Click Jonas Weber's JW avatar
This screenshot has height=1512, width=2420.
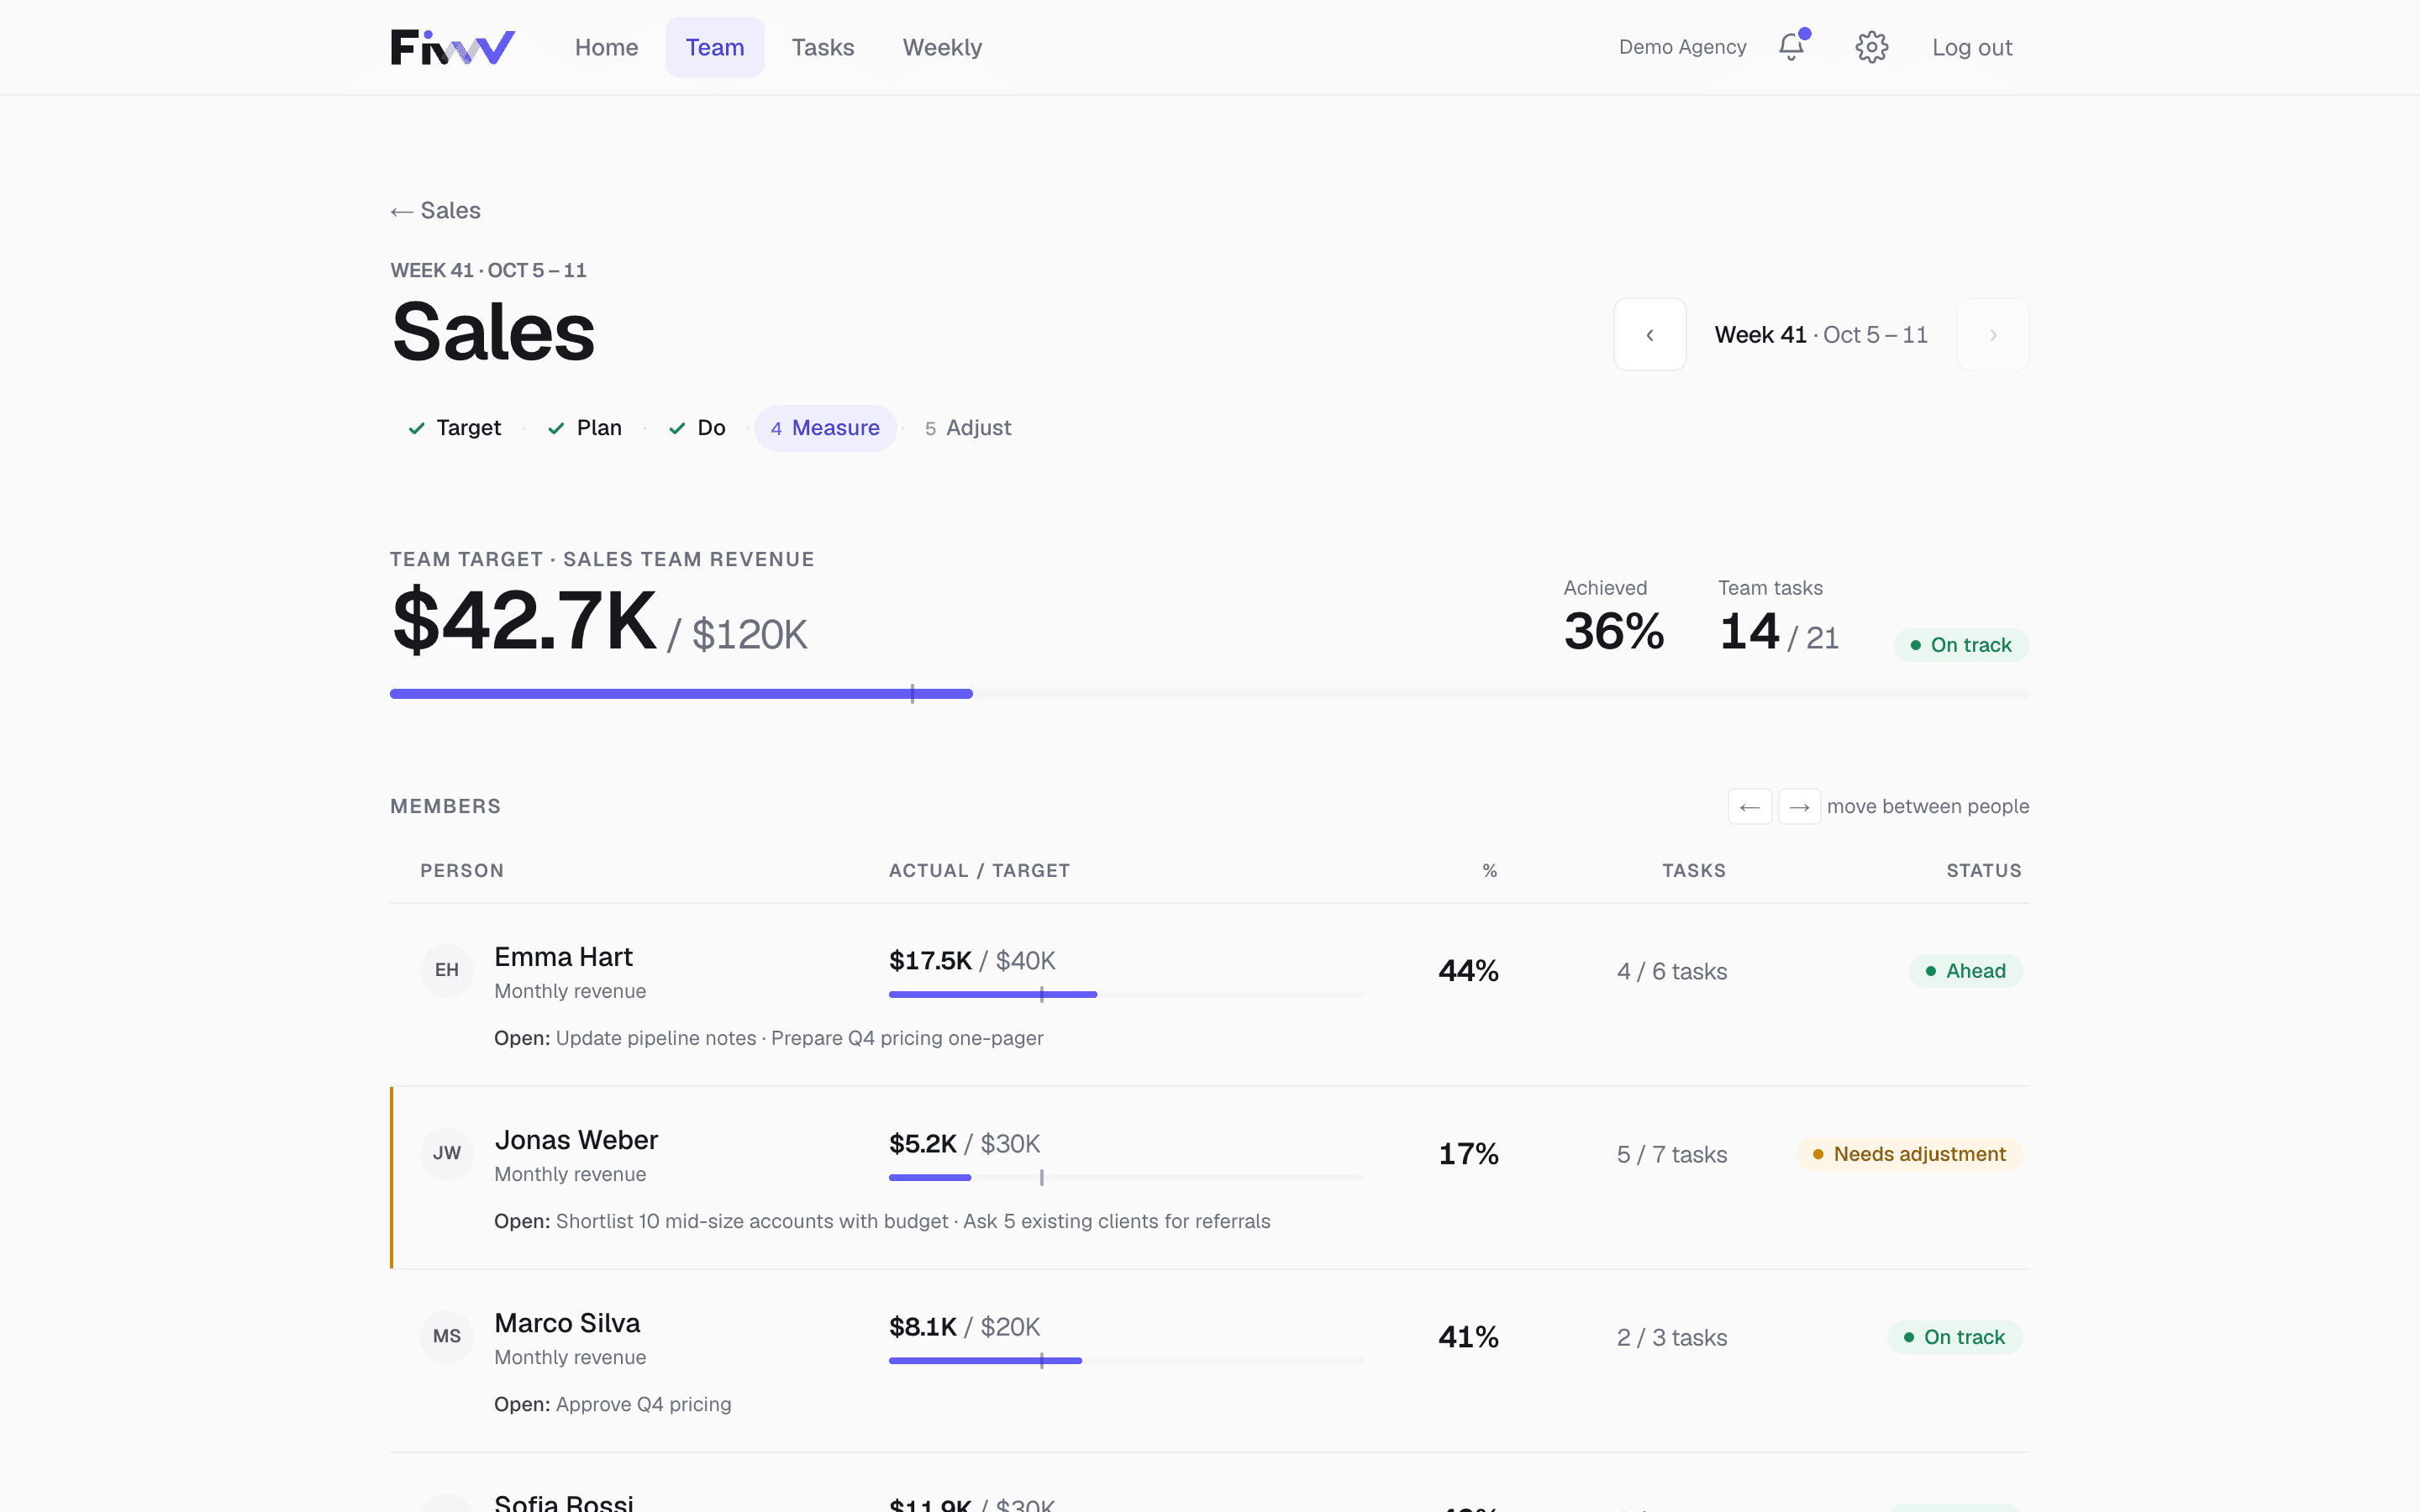pos(447,1153)
